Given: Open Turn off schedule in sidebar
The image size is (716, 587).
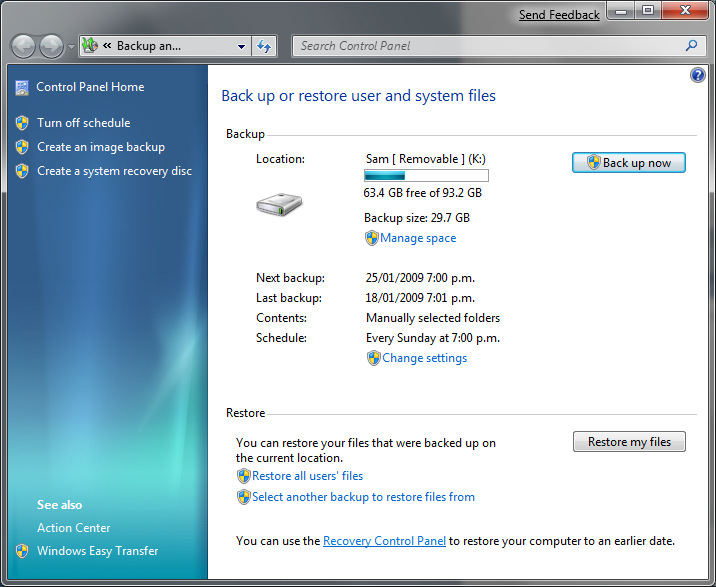Looking at the screenshot, I should pos(83,123).
